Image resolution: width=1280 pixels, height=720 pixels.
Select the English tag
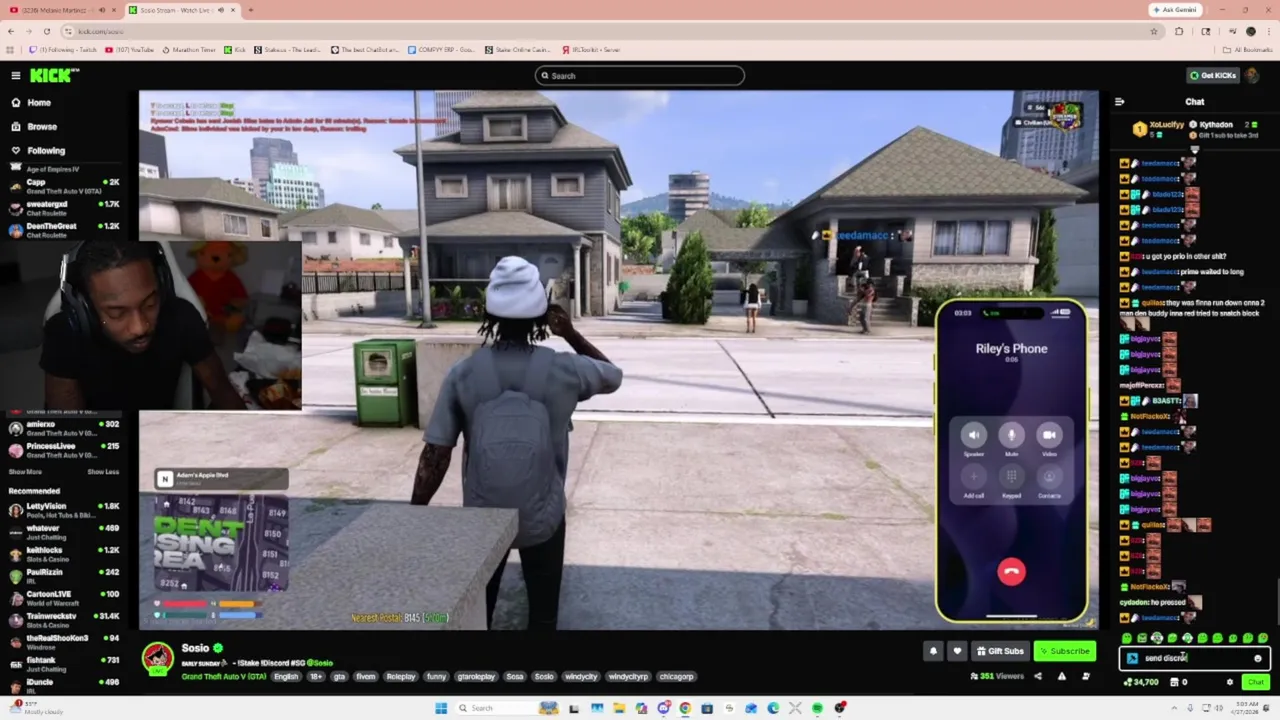(x=286, y=677)
